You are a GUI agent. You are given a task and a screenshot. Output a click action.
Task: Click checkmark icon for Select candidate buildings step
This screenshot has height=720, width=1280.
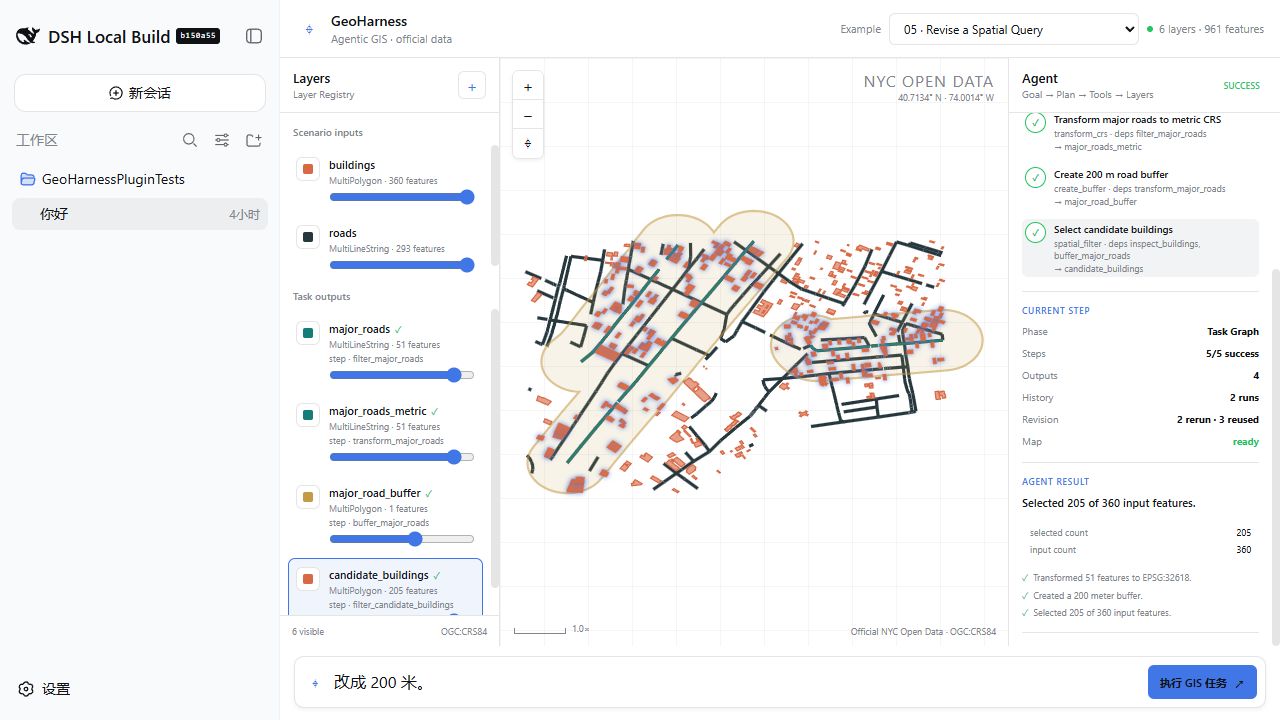coord(1036,232)
